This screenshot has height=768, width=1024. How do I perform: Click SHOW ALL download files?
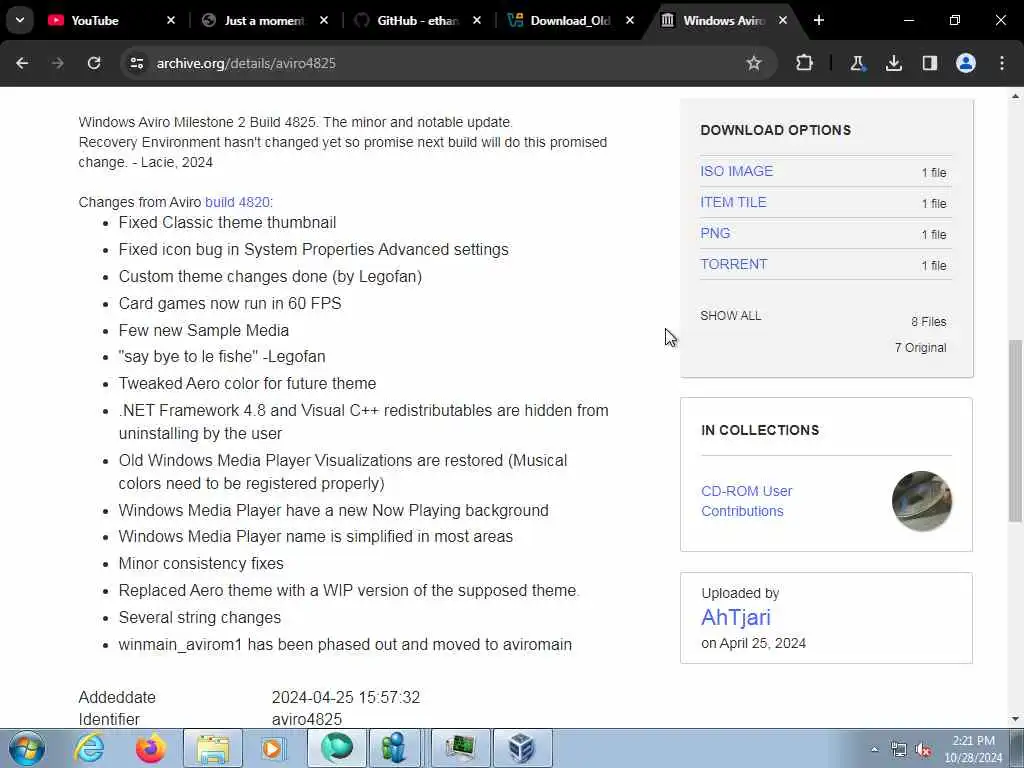pyautogui.click(x=731, y=316)
